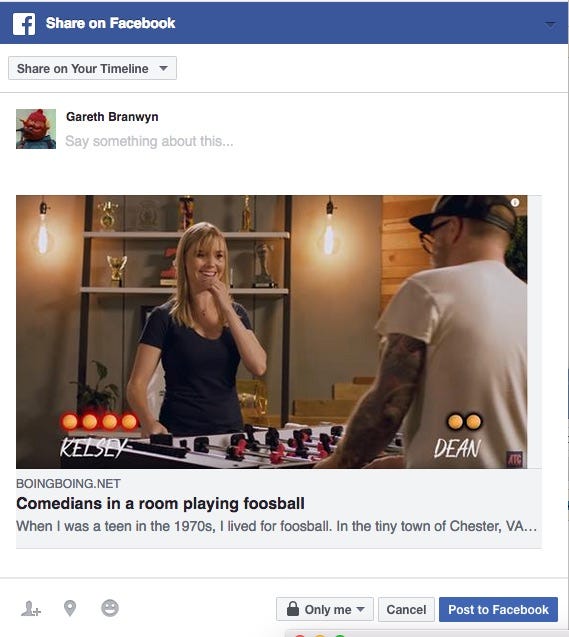This screenshot has width=569, height=637.
Task: Click the lock icon beside Only me
Action: [x=292, y=609]
